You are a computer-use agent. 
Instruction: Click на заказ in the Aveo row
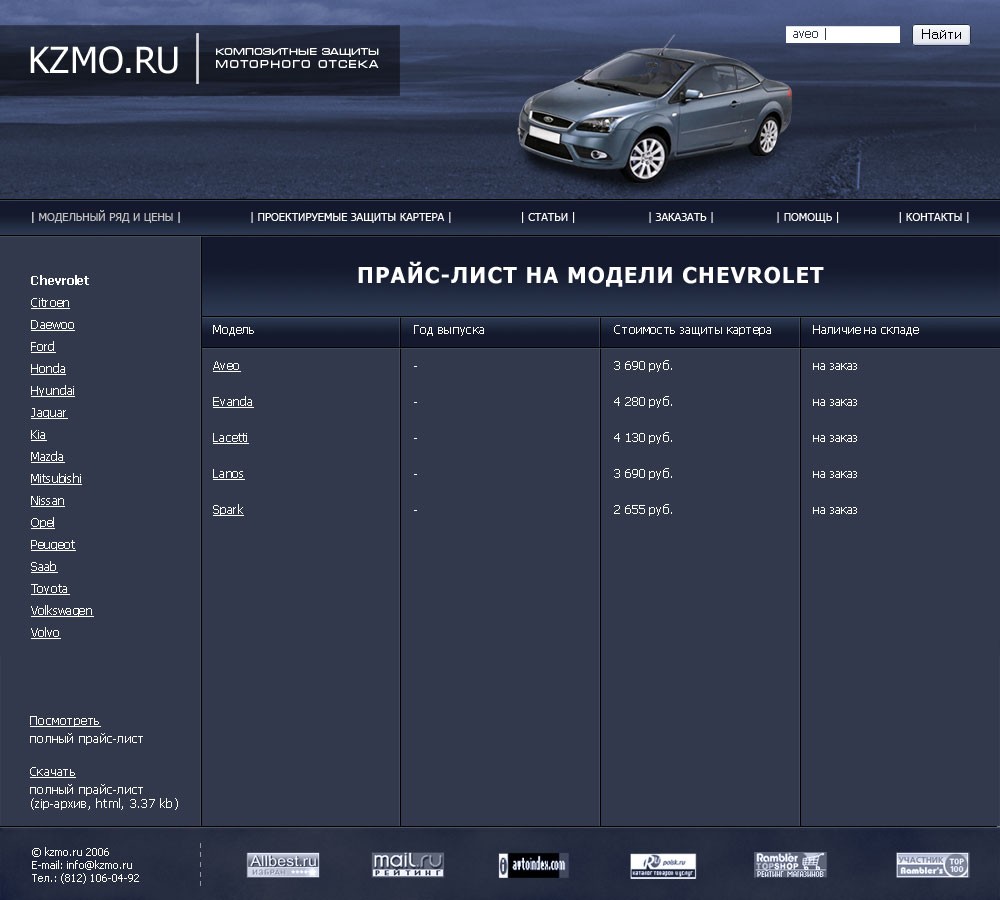pyautogui.click(x=834, y=366)
